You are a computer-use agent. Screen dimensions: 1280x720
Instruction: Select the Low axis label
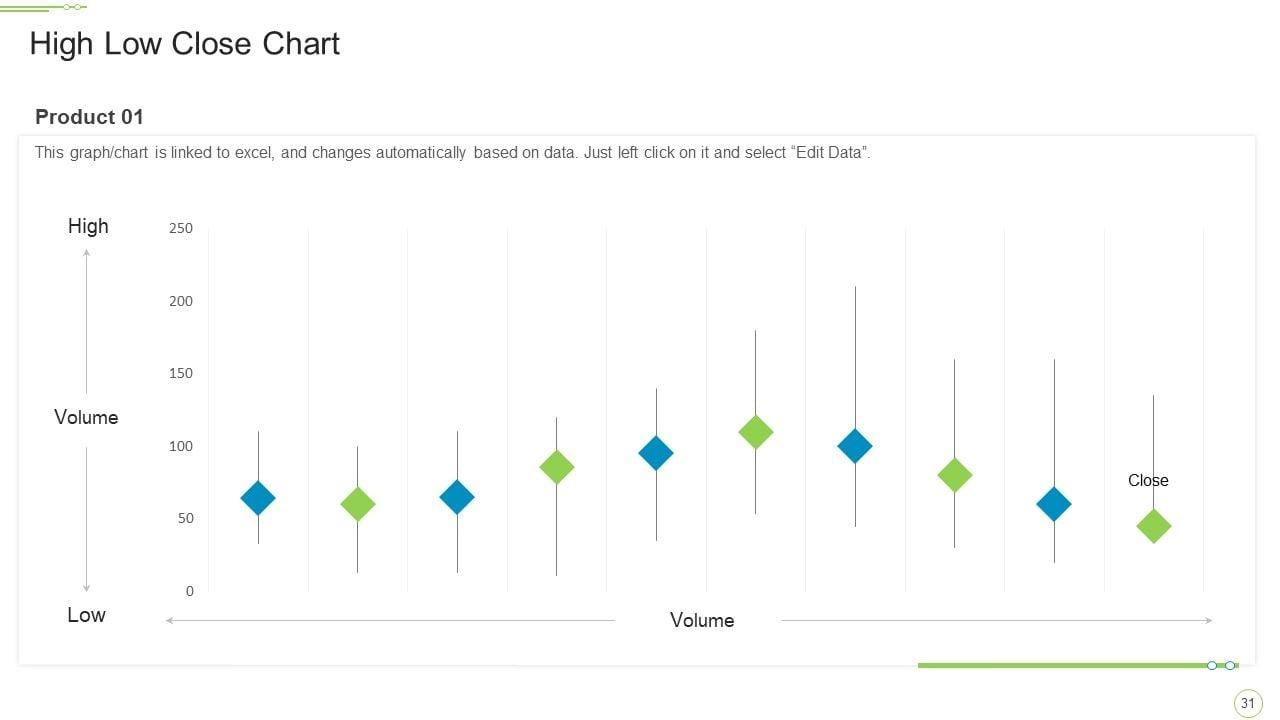[86, 615]
